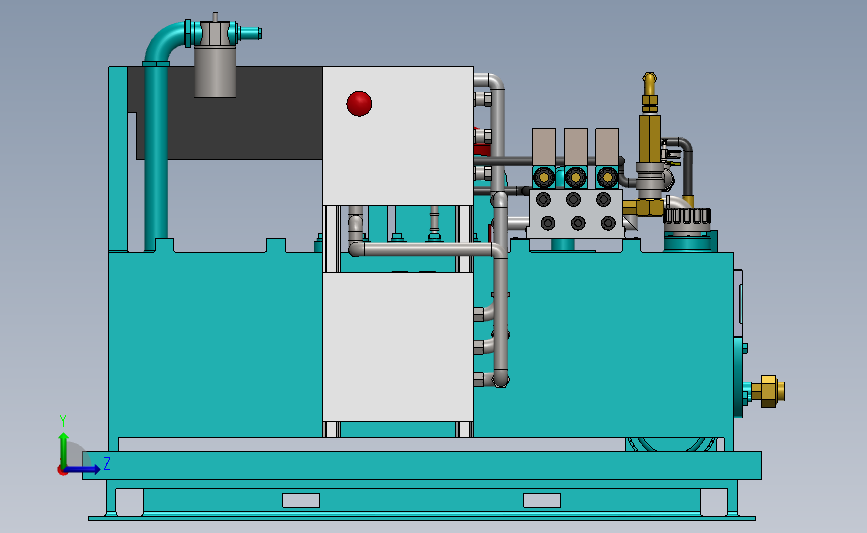Select the tall brass relief valve body

[650, 138]
